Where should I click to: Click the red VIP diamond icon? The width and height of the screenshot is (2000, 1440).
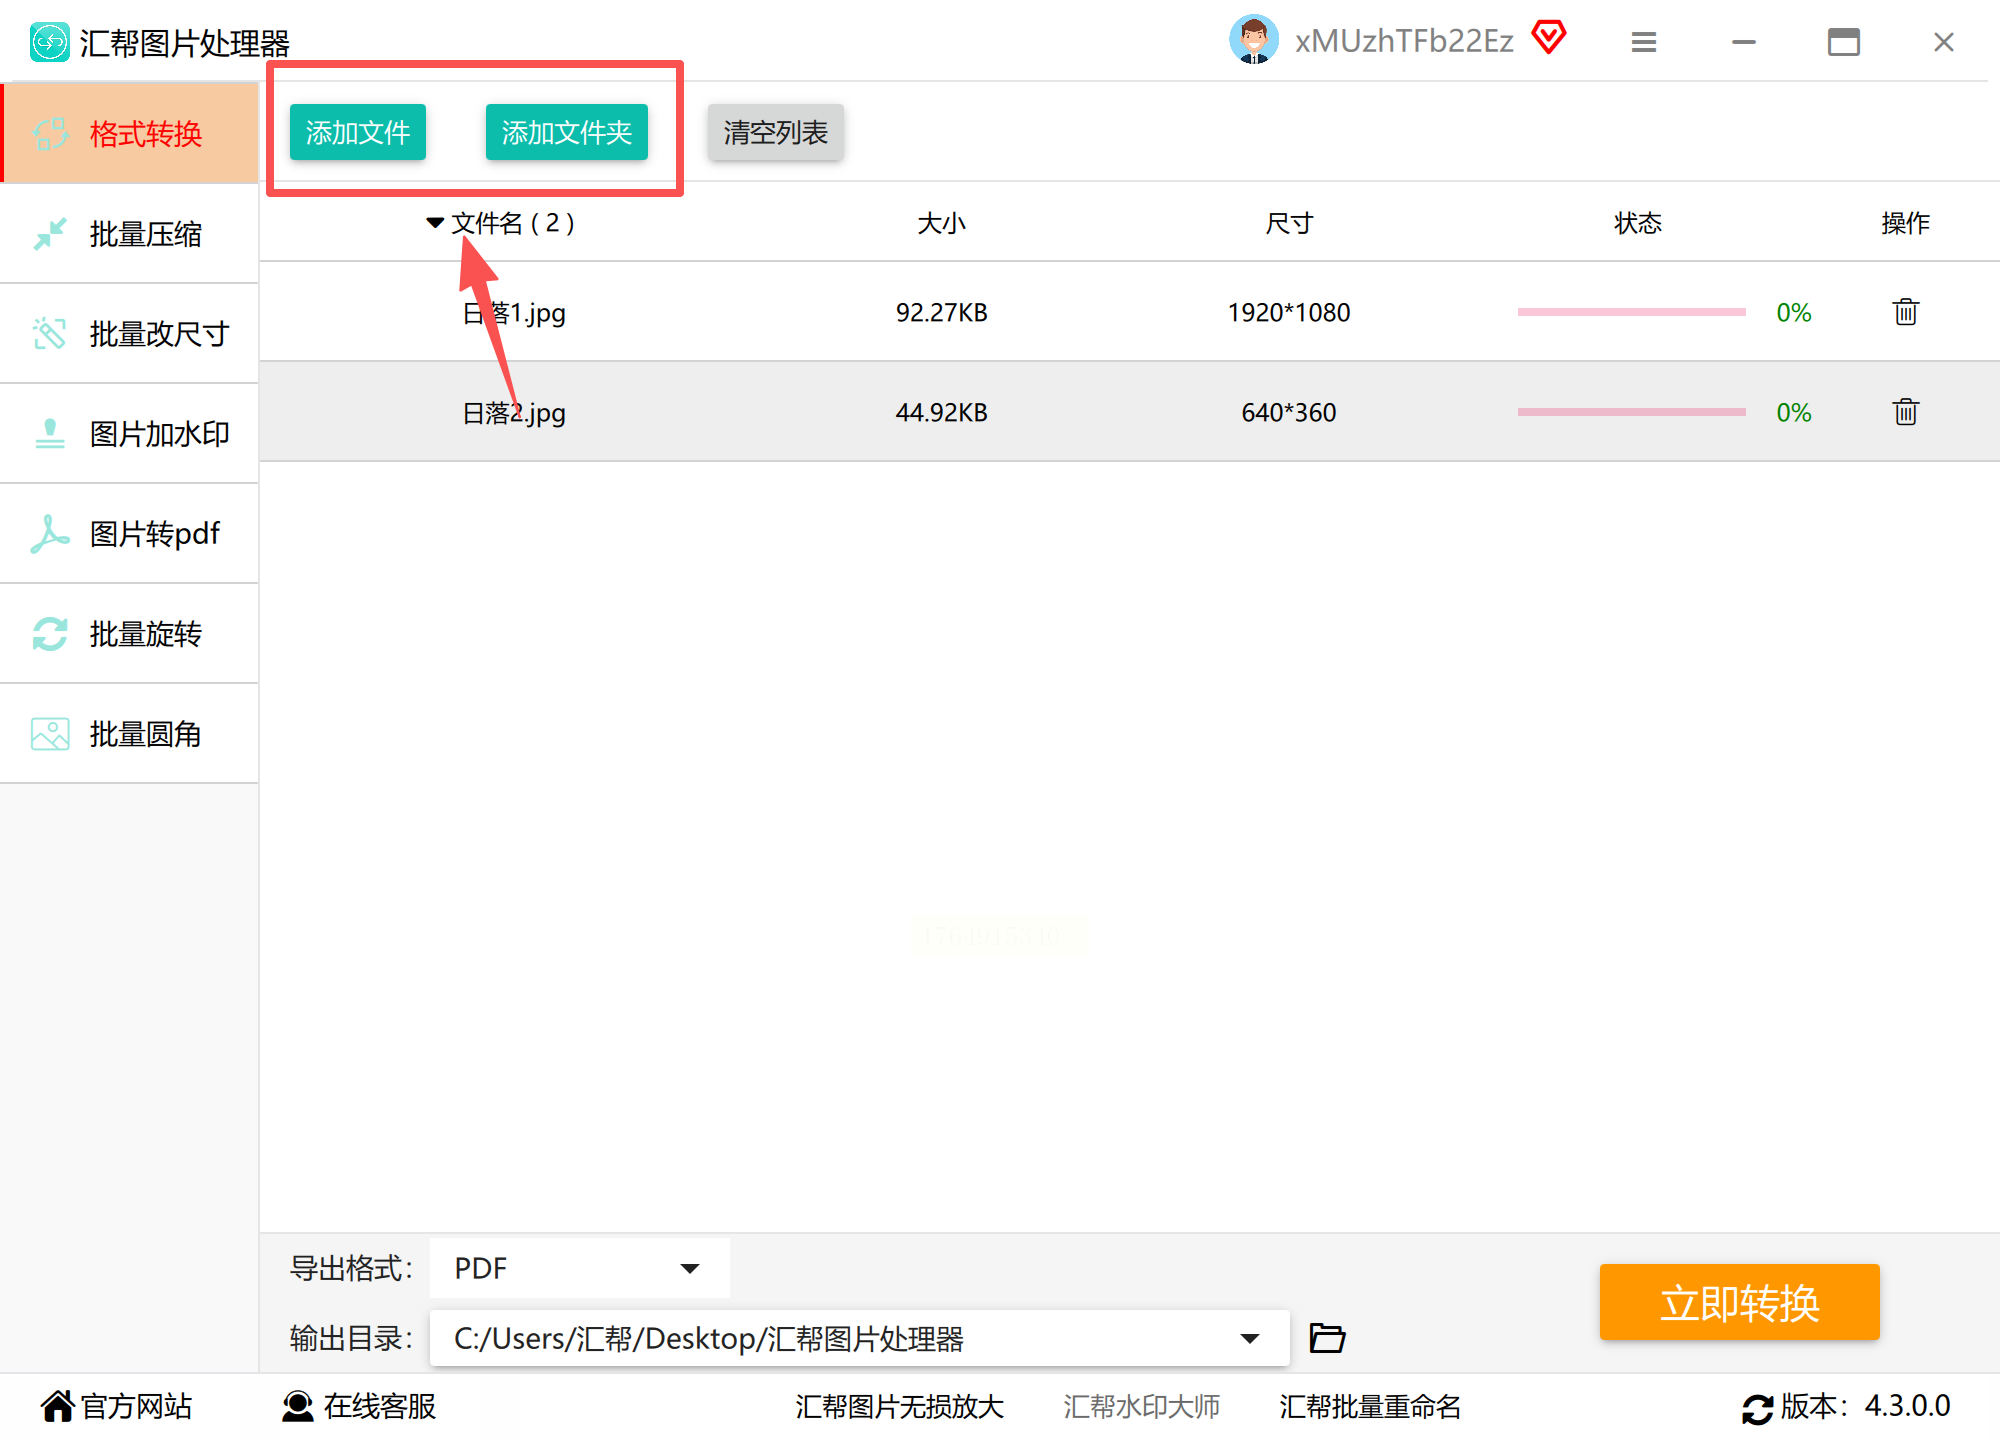tap(1549, 38)
